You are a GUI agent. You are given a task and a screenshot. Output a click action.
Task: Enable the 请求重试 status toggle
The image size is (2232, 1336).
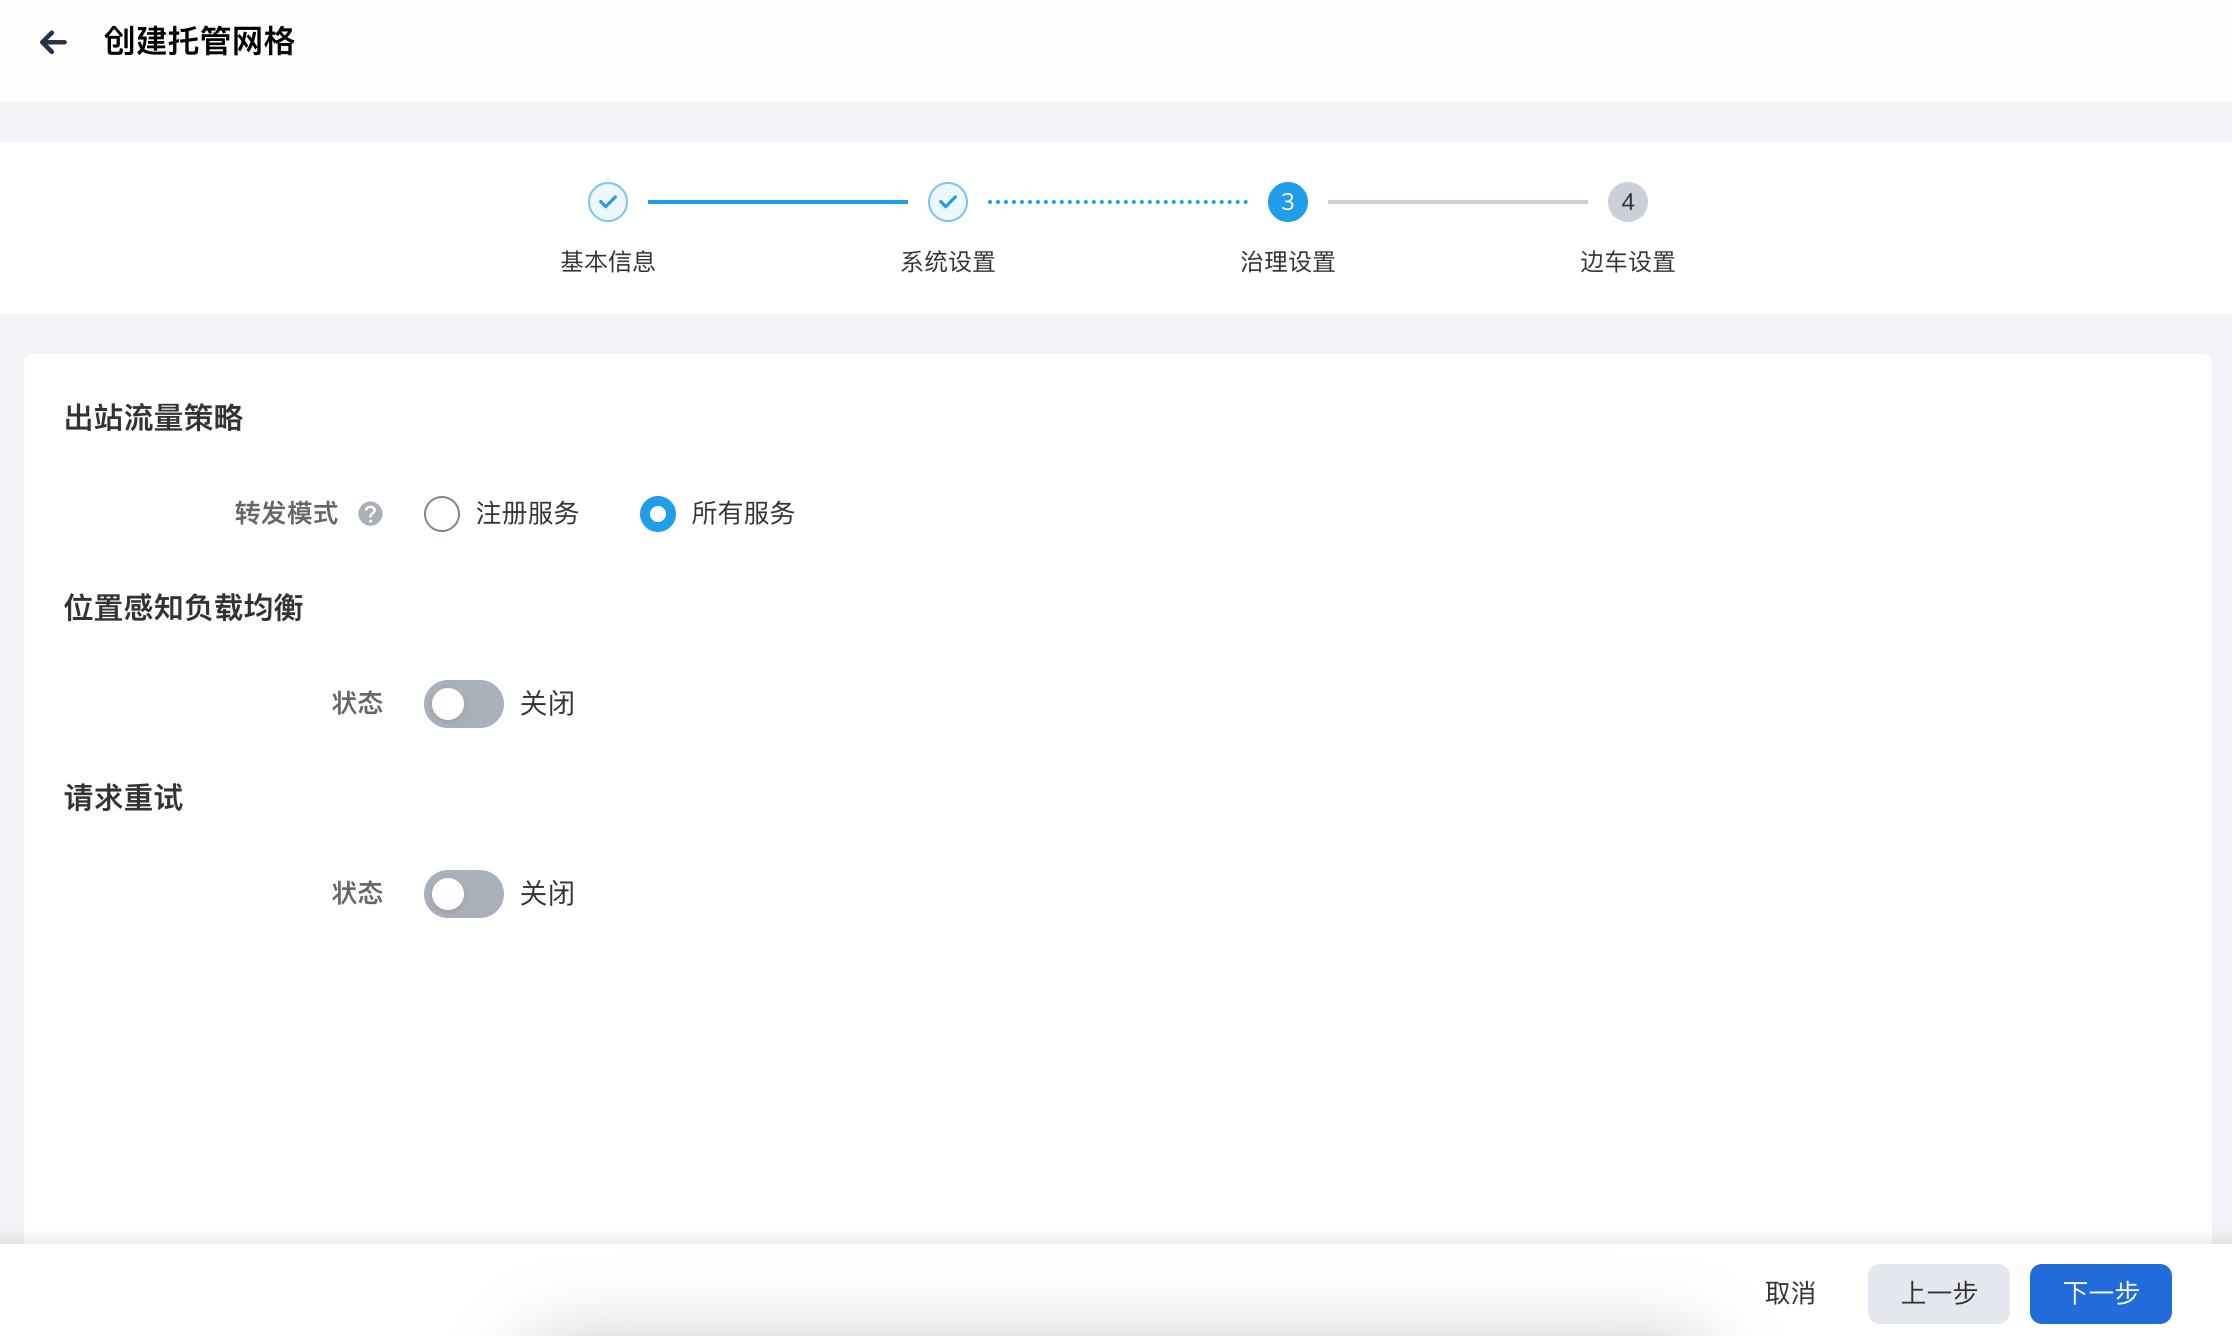pos(463,893)
